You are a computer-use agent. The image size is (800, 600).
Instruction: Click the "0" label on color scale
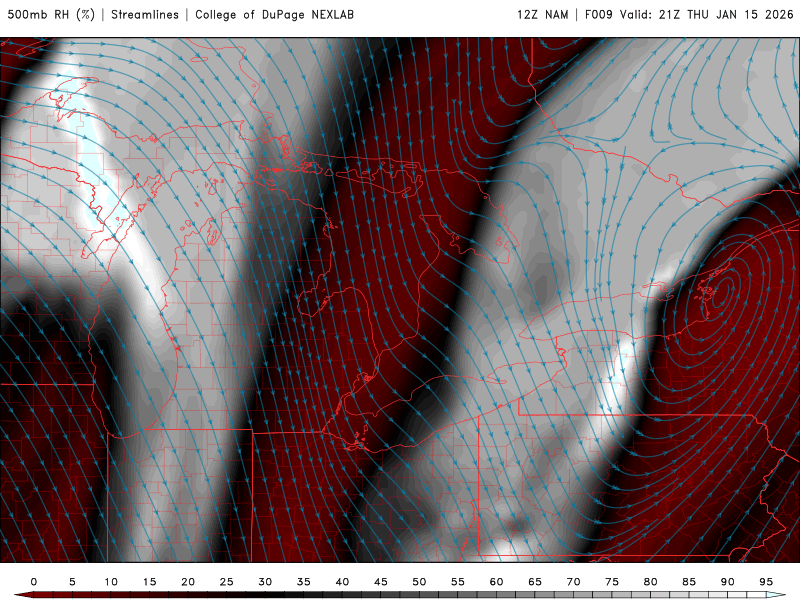(x=34, y=582)
